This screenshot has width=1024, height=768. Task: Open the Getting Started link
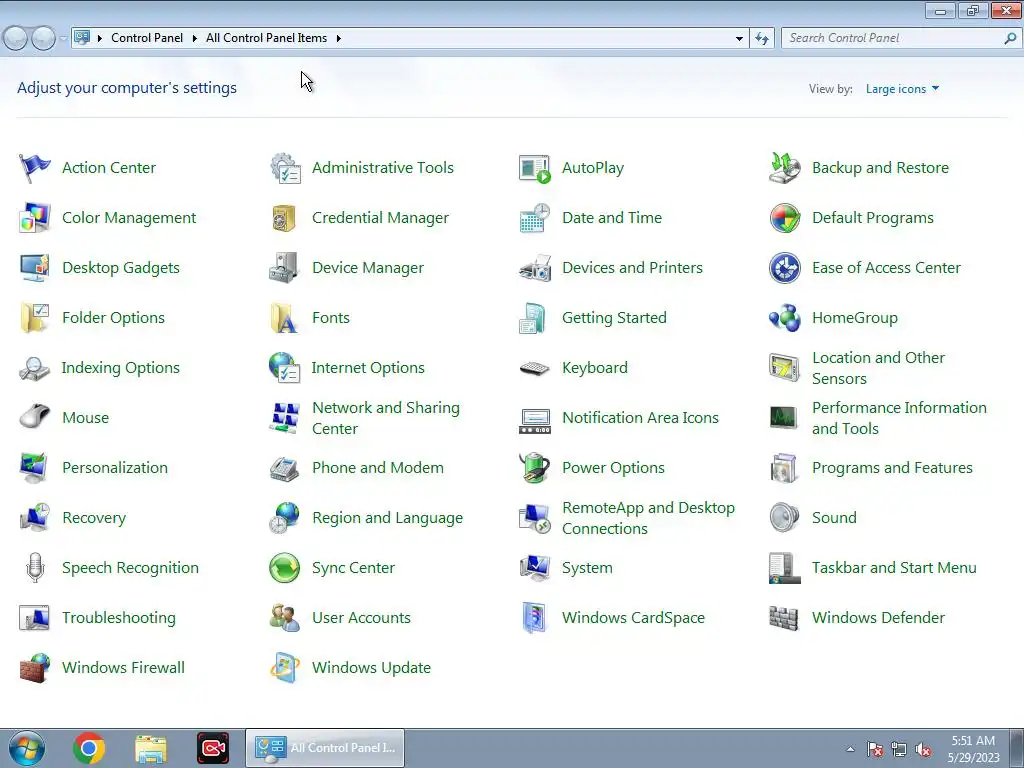point(614,318)
